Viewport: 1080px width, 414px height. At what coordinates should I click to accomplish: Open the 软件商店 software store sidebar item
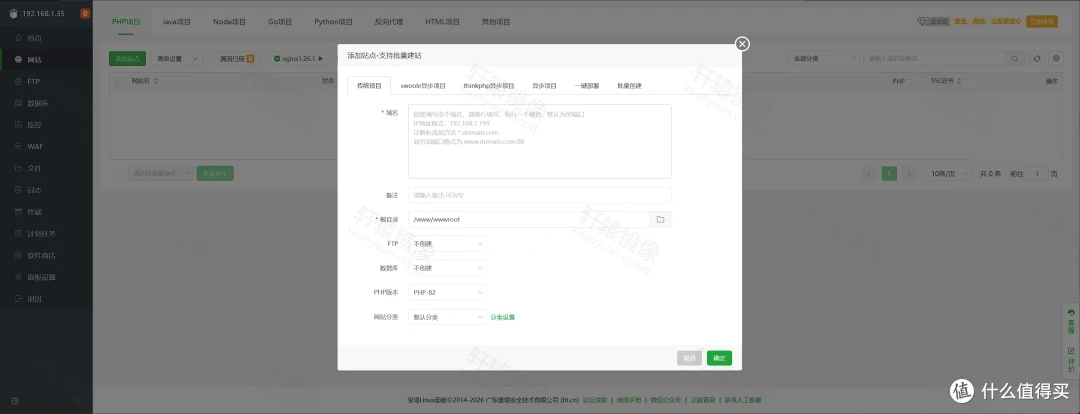coord(45,256)
